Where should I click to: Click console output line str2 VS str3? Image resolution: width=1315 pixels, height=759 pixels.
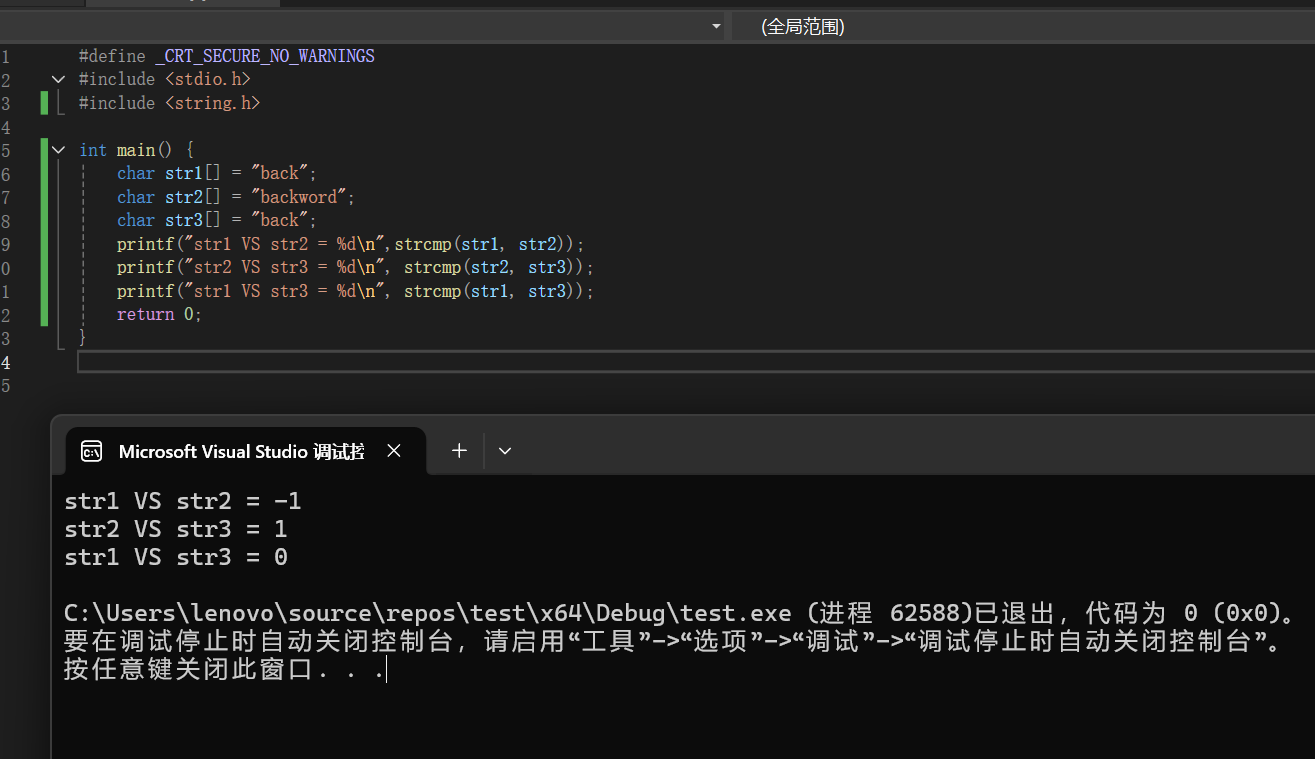pyautogui.click(x=176, y=529)
